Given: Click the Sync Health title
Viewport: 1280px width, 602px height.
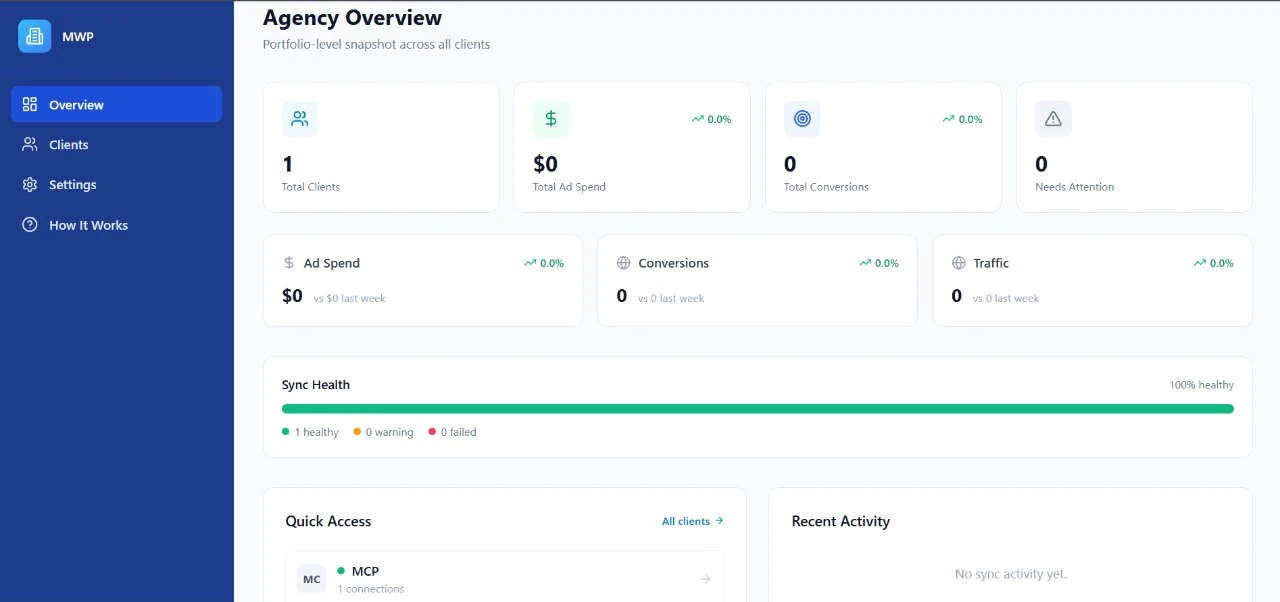Looking at the screenshot, I should [x=316, y=385].
